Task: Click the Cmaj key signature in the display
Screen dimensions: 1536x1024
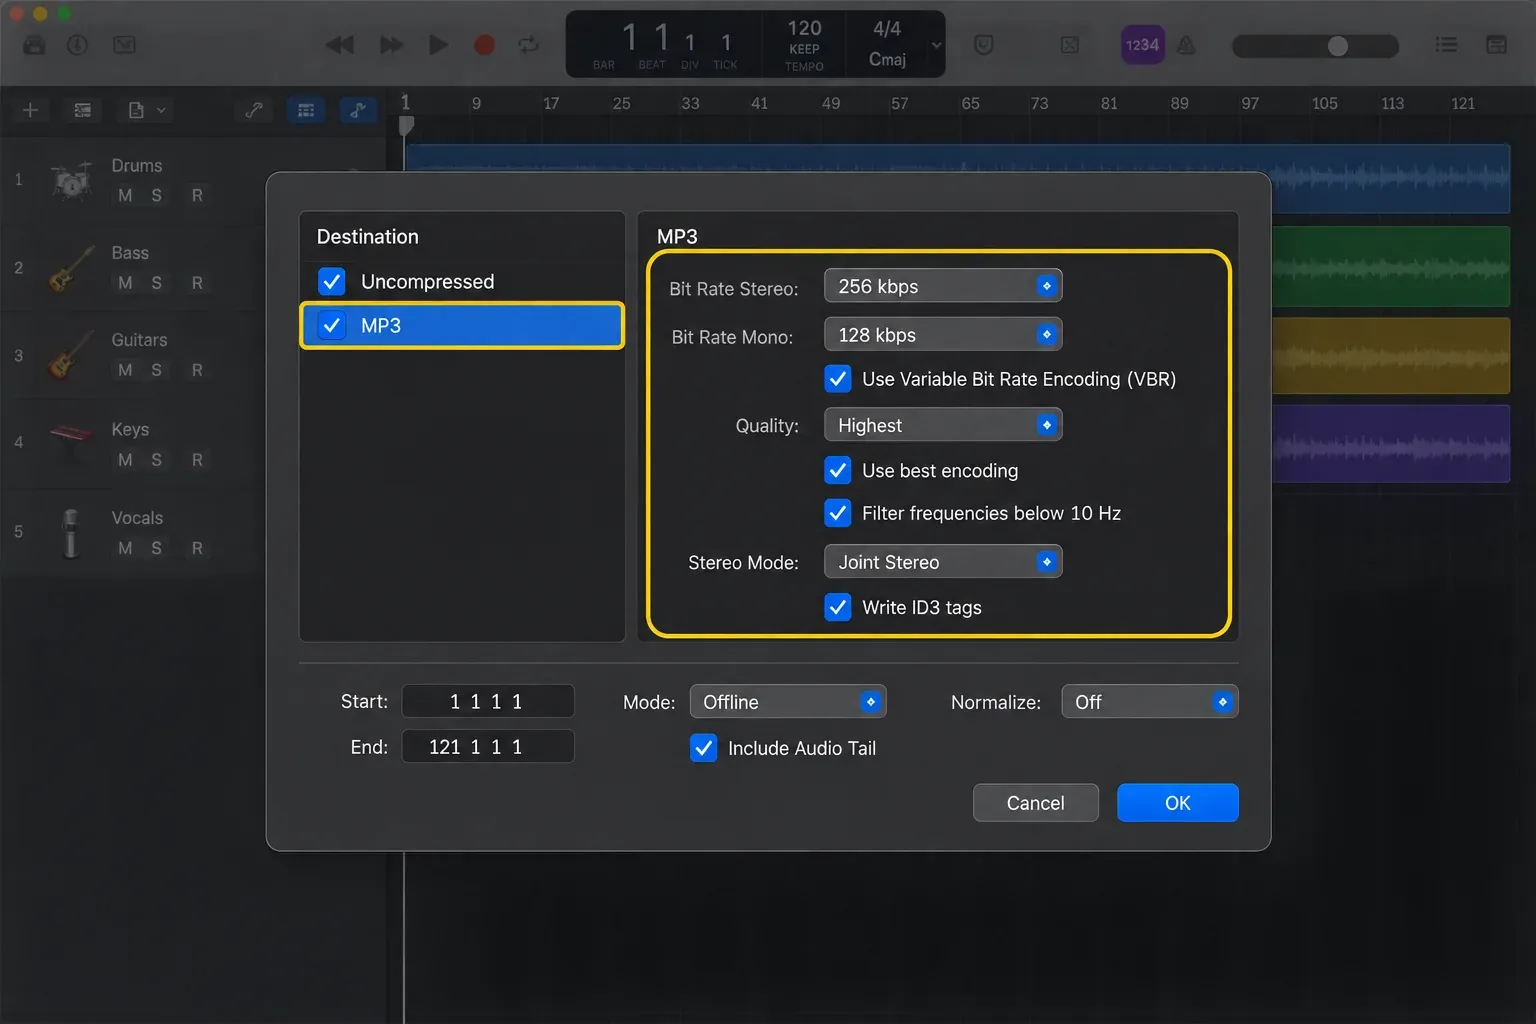Action: point(887,60)
